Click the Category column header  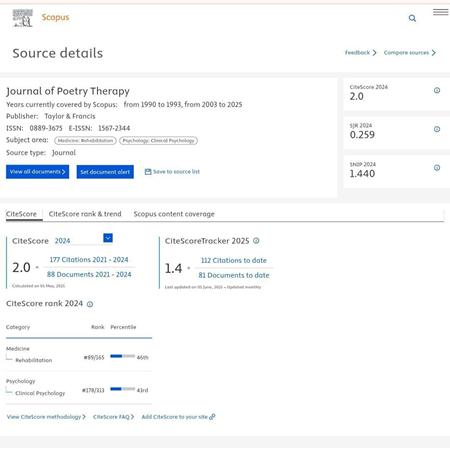click(x=18, y=327)
